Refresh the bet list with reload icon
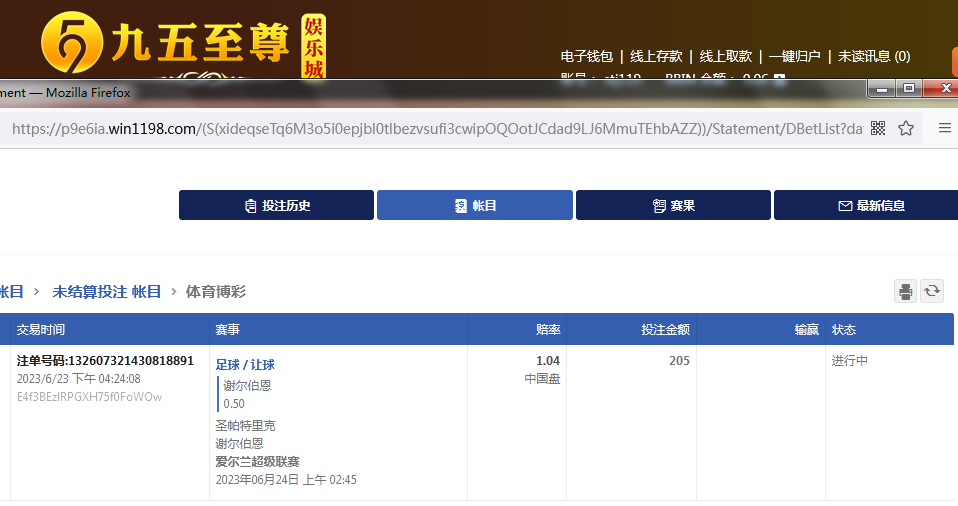The height and width of the screenshot is (506, 958). click(x=932, y=292)
